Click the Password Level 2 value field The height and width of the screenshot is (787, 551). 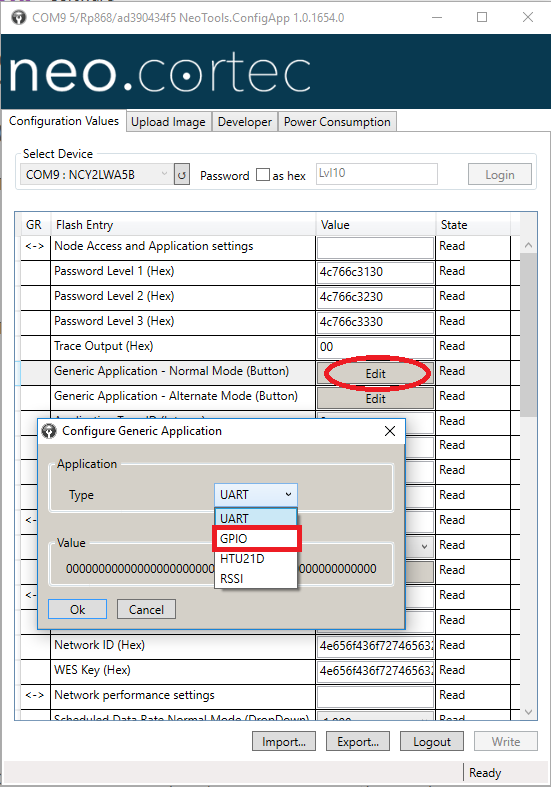point(375,297)
